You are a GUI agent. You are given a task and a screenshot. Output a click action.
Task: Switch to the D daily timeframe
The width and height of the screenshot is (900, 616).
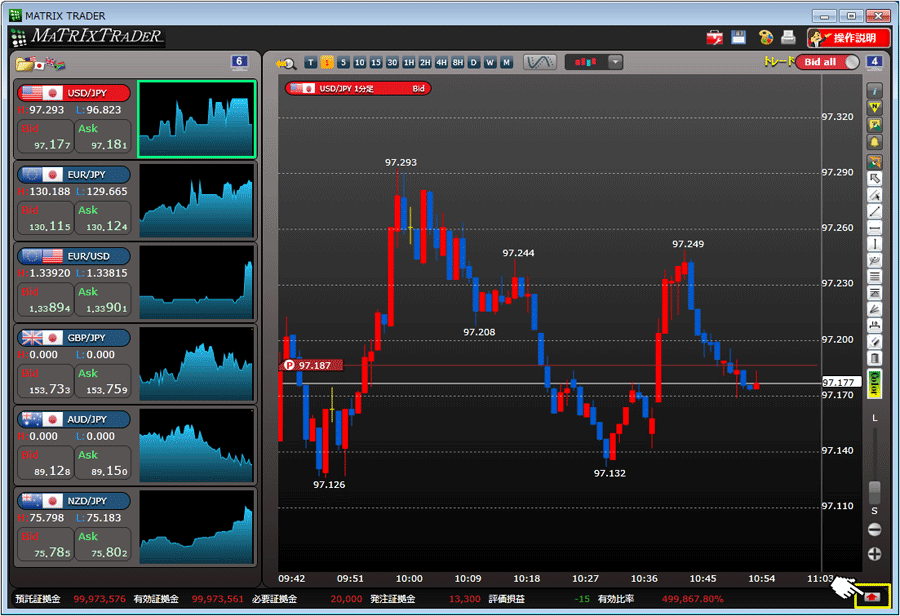[x=474, y=63]
